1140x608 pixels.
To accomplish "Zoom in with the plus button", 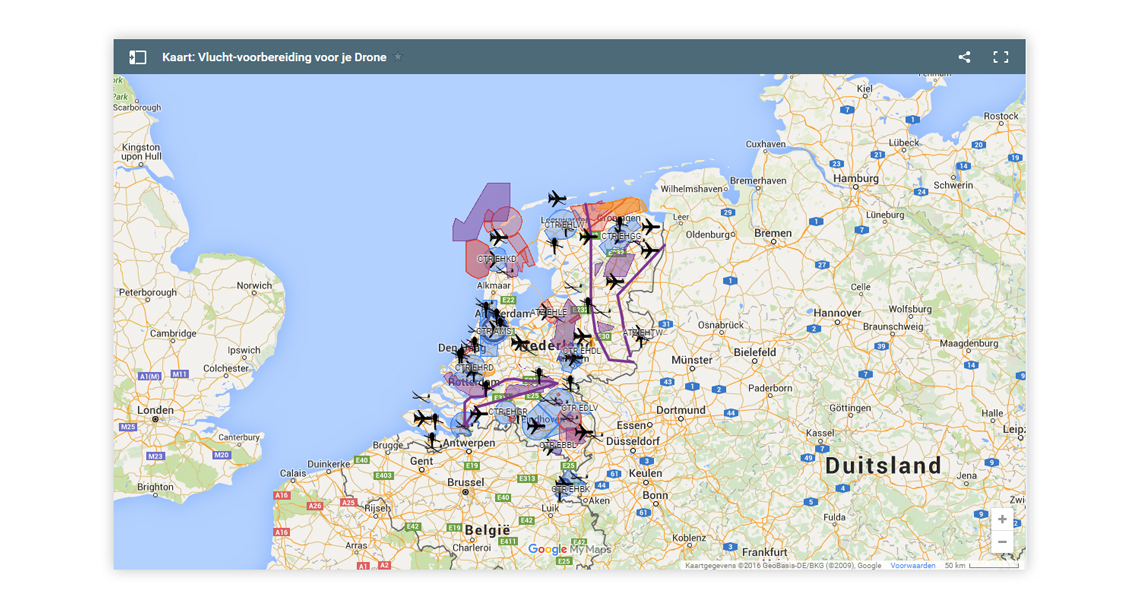I will [1002, 519].
